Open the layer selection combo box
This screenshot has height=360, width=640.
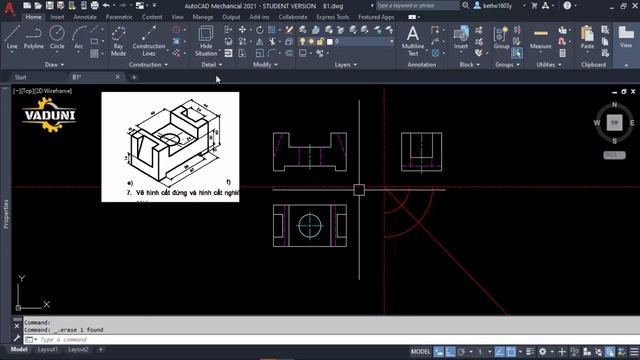tap(364, 42)
